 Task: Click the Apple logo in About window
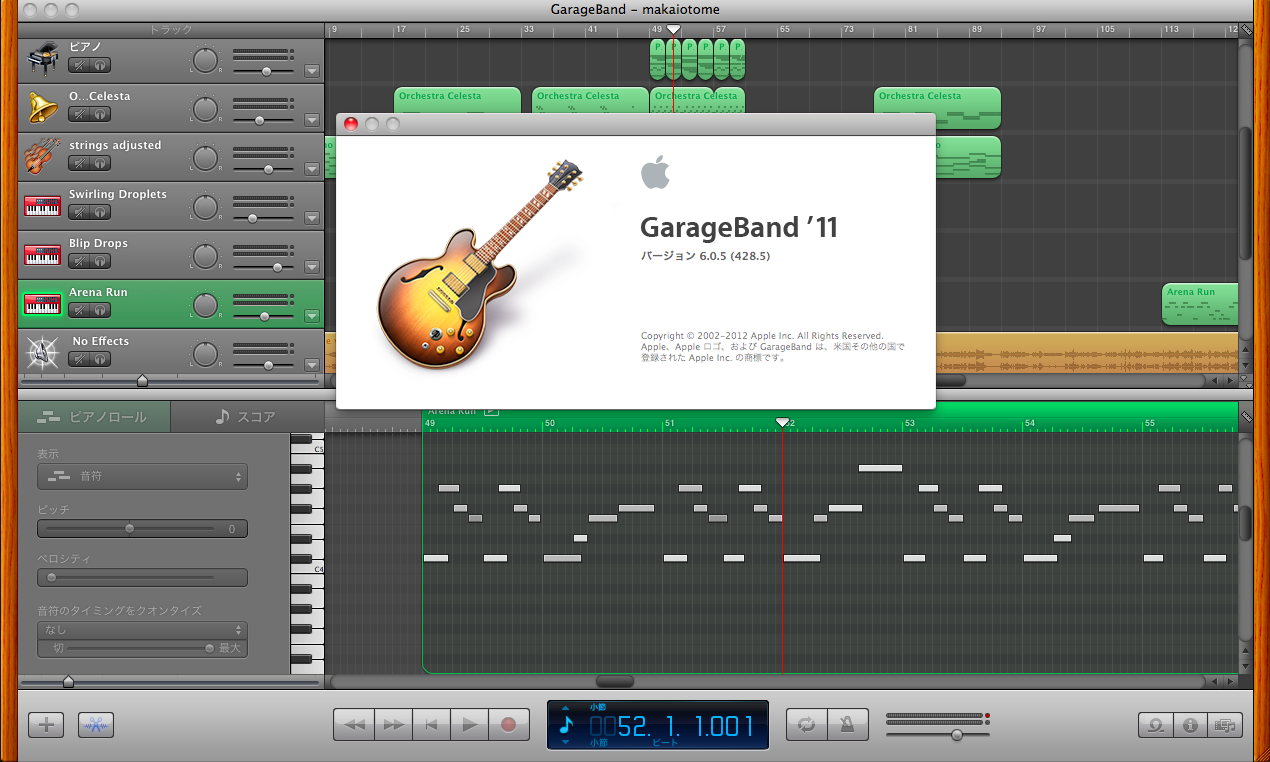[655, 172]
